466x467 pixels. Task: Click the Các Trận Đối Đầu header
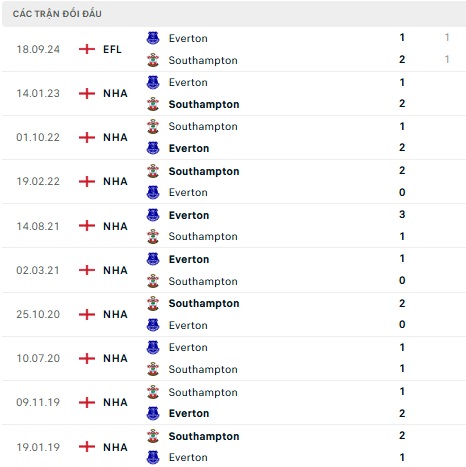click(x=57, y=14)
